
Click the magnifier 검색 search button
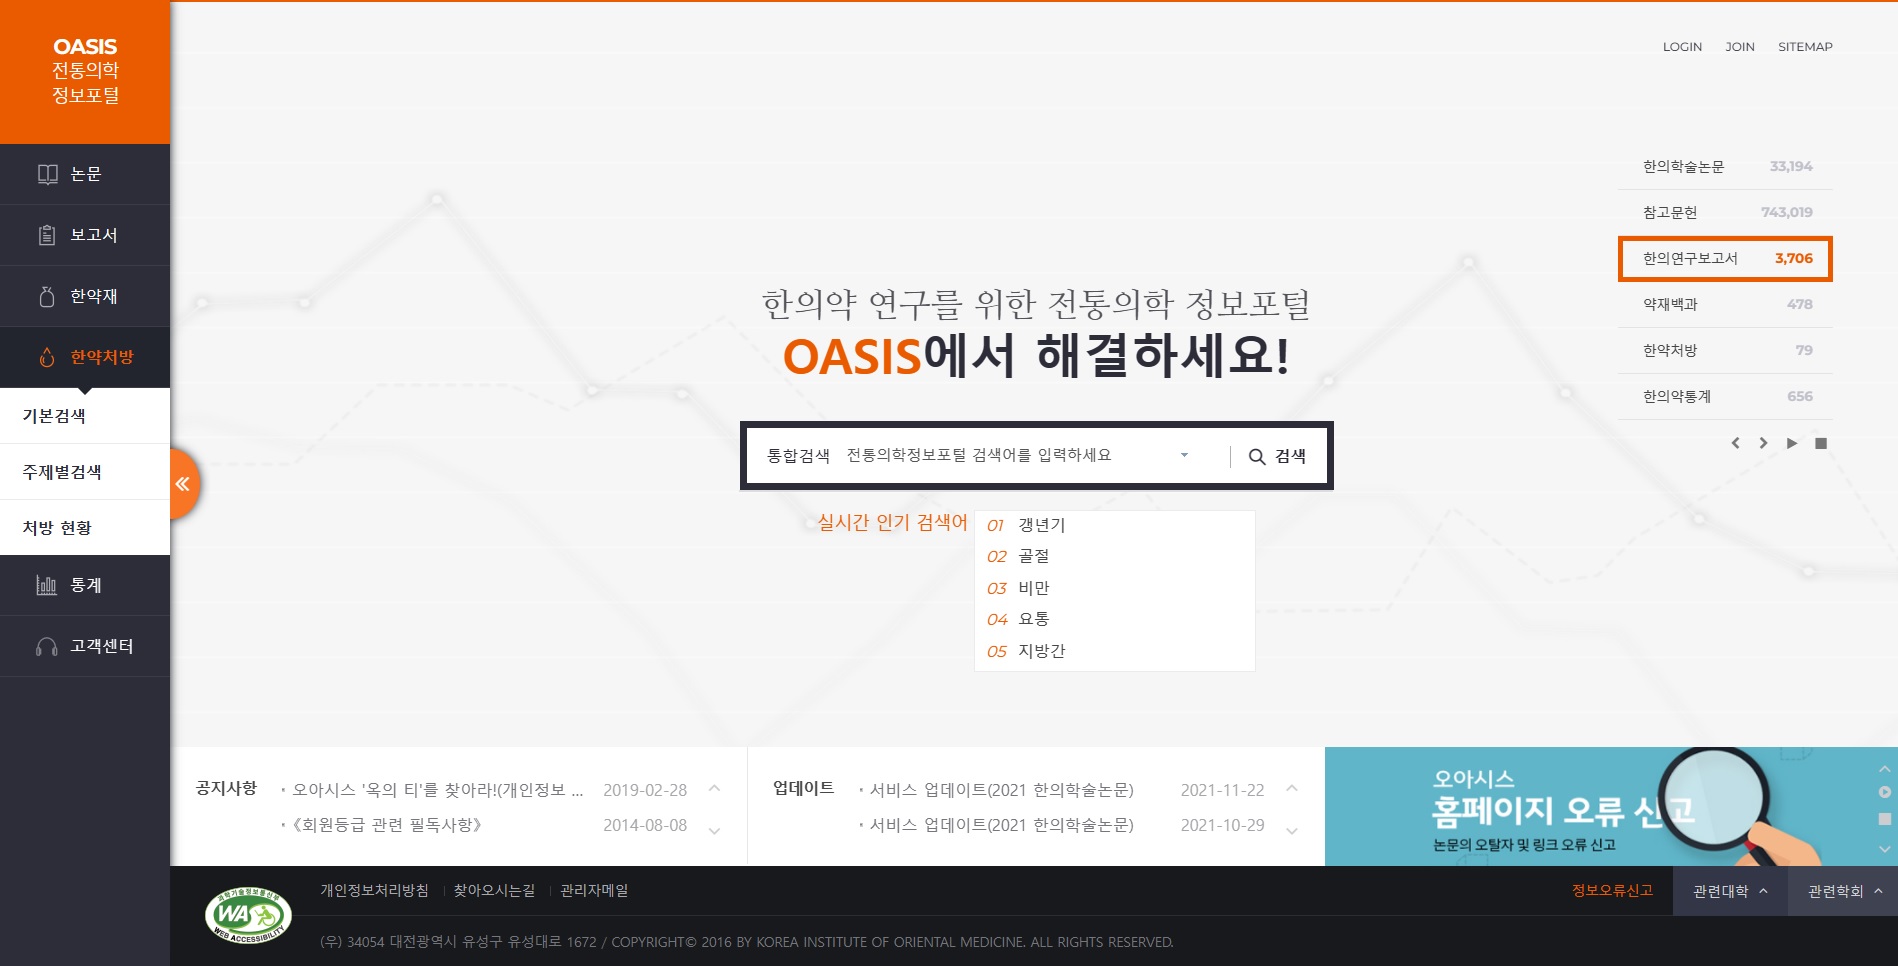pos(1277,456)
